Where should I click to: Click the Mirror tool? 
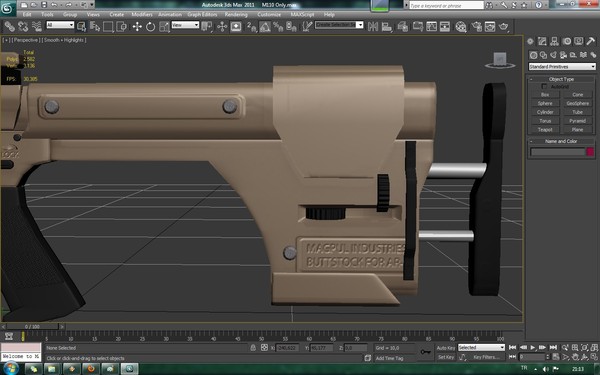(x=373, y=26)
